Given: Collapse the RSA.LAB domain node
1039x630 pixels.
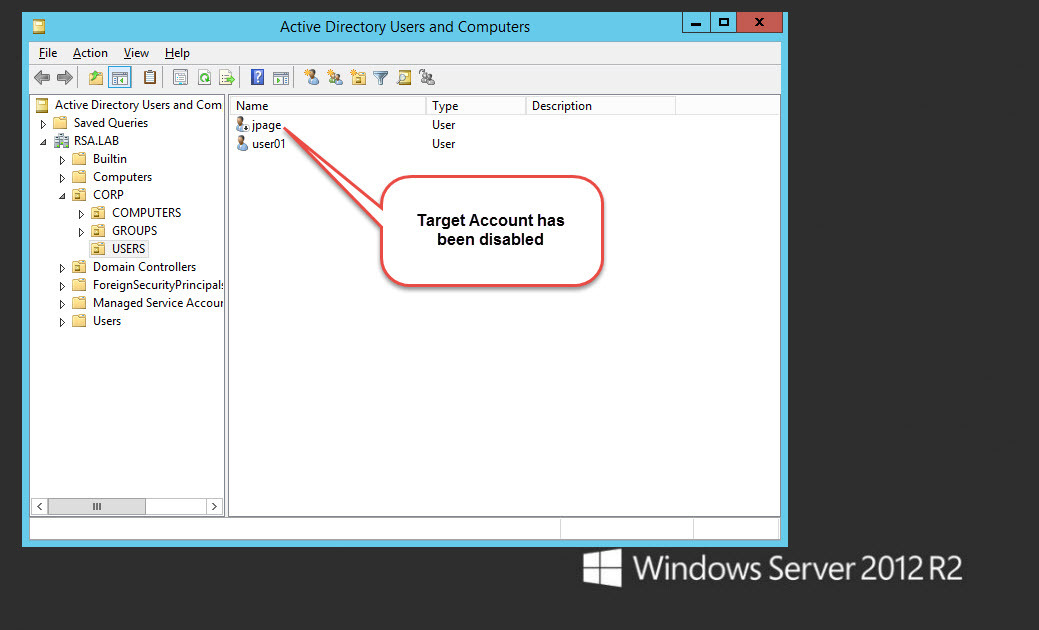Looking at the screenshot, I should [43, 142].
